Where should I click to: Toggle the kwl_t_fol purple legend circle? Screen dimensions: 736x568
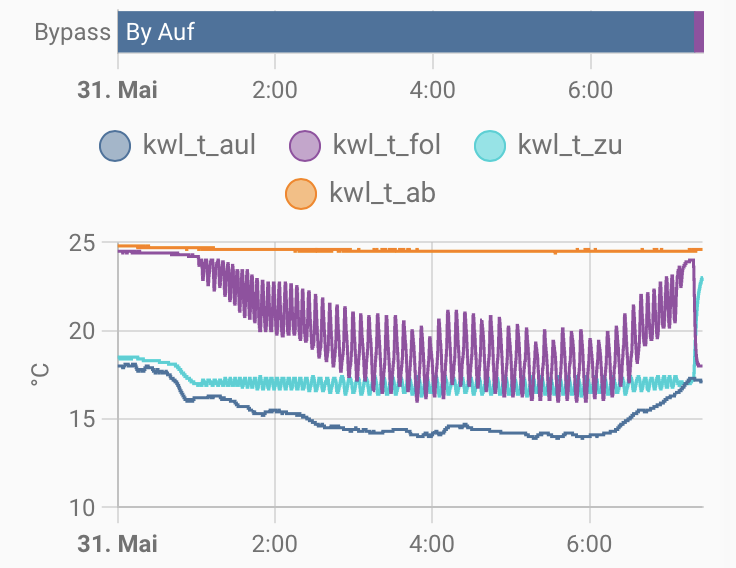(x=305, y=146)
